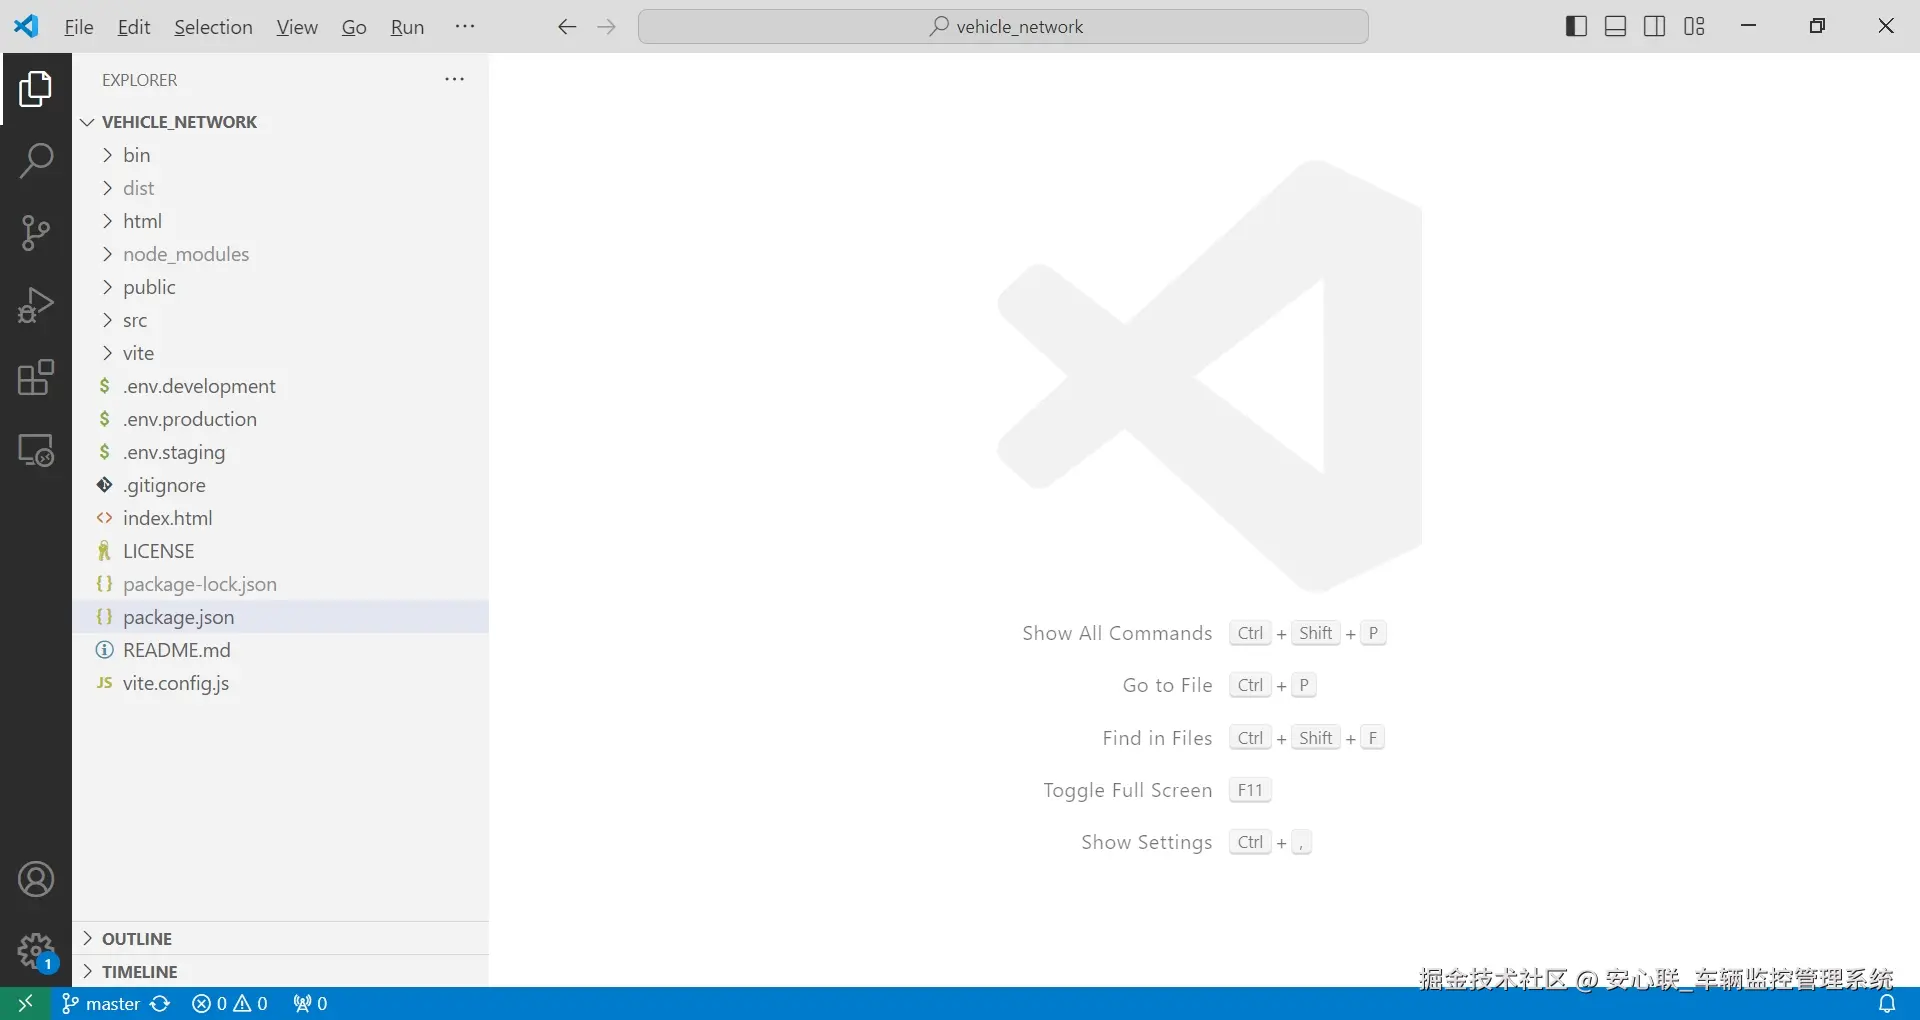Viewport: 1920px width, 1020px height.
Task: Open the README.md file
Action: 281,650
